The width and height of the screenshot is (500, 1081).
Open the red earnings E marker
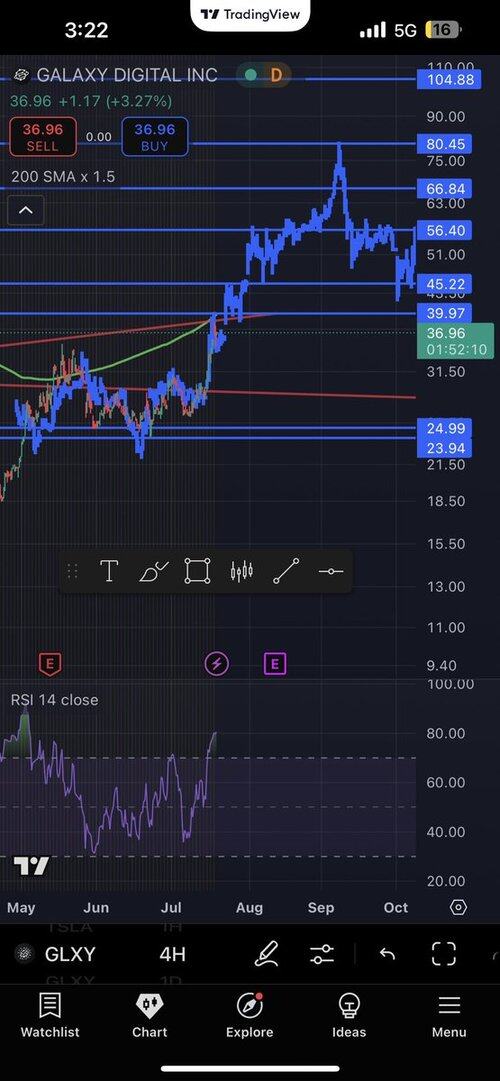pos(49,664)
